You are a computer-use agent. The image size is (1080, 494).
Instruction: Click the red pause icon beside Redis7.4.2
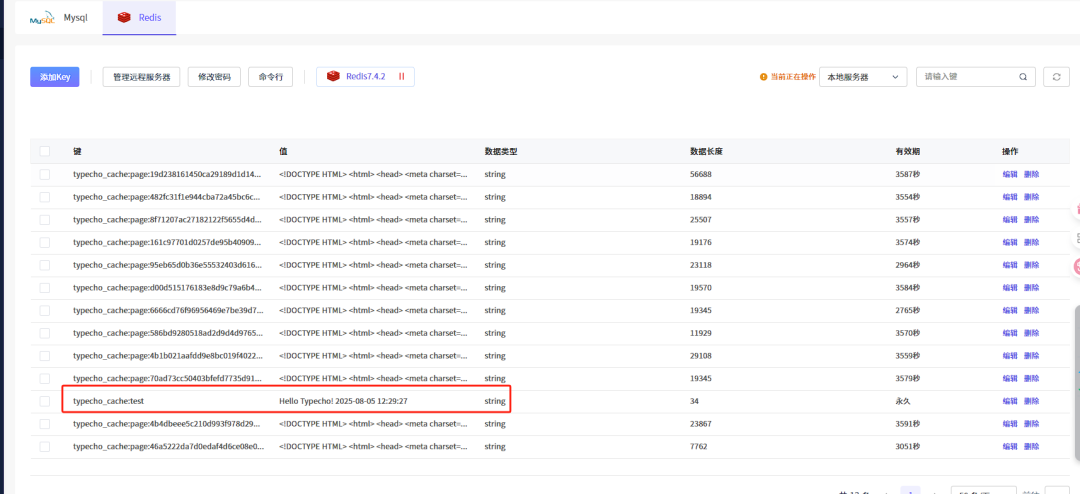pos(402,76)
